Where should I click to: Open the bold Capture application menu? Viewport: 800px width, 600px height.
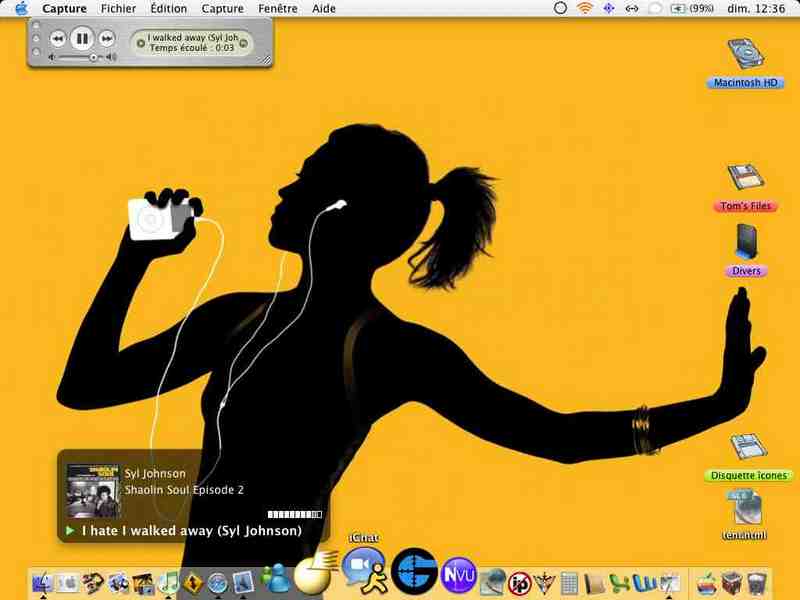[64, 9]
